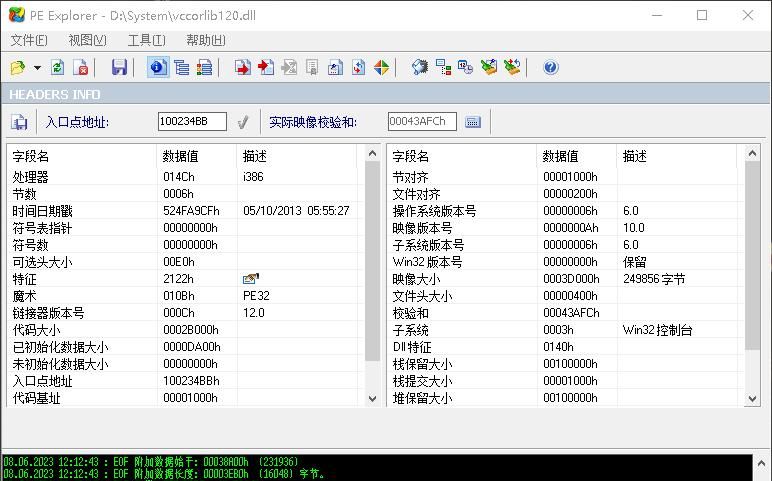Click the 描述 column header in left table
Image resolution: width=772 pixels, height=481 pixels.
pos(297,157)
